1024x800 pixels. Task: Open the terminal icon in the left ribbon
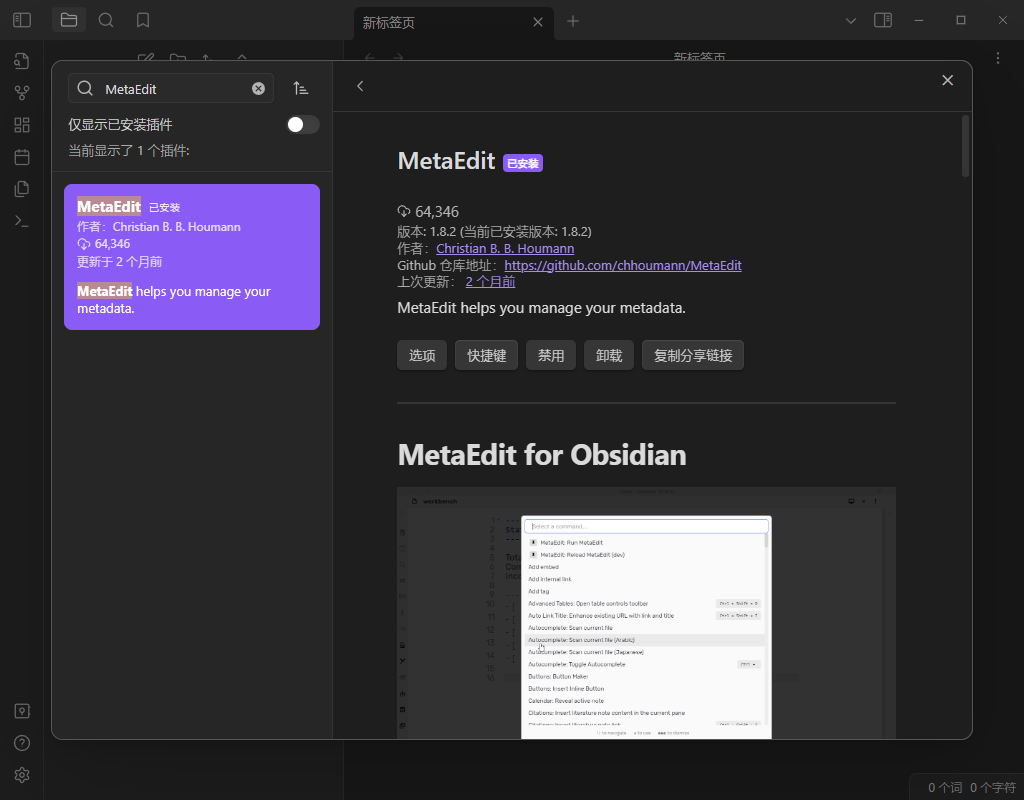[22, 220]
